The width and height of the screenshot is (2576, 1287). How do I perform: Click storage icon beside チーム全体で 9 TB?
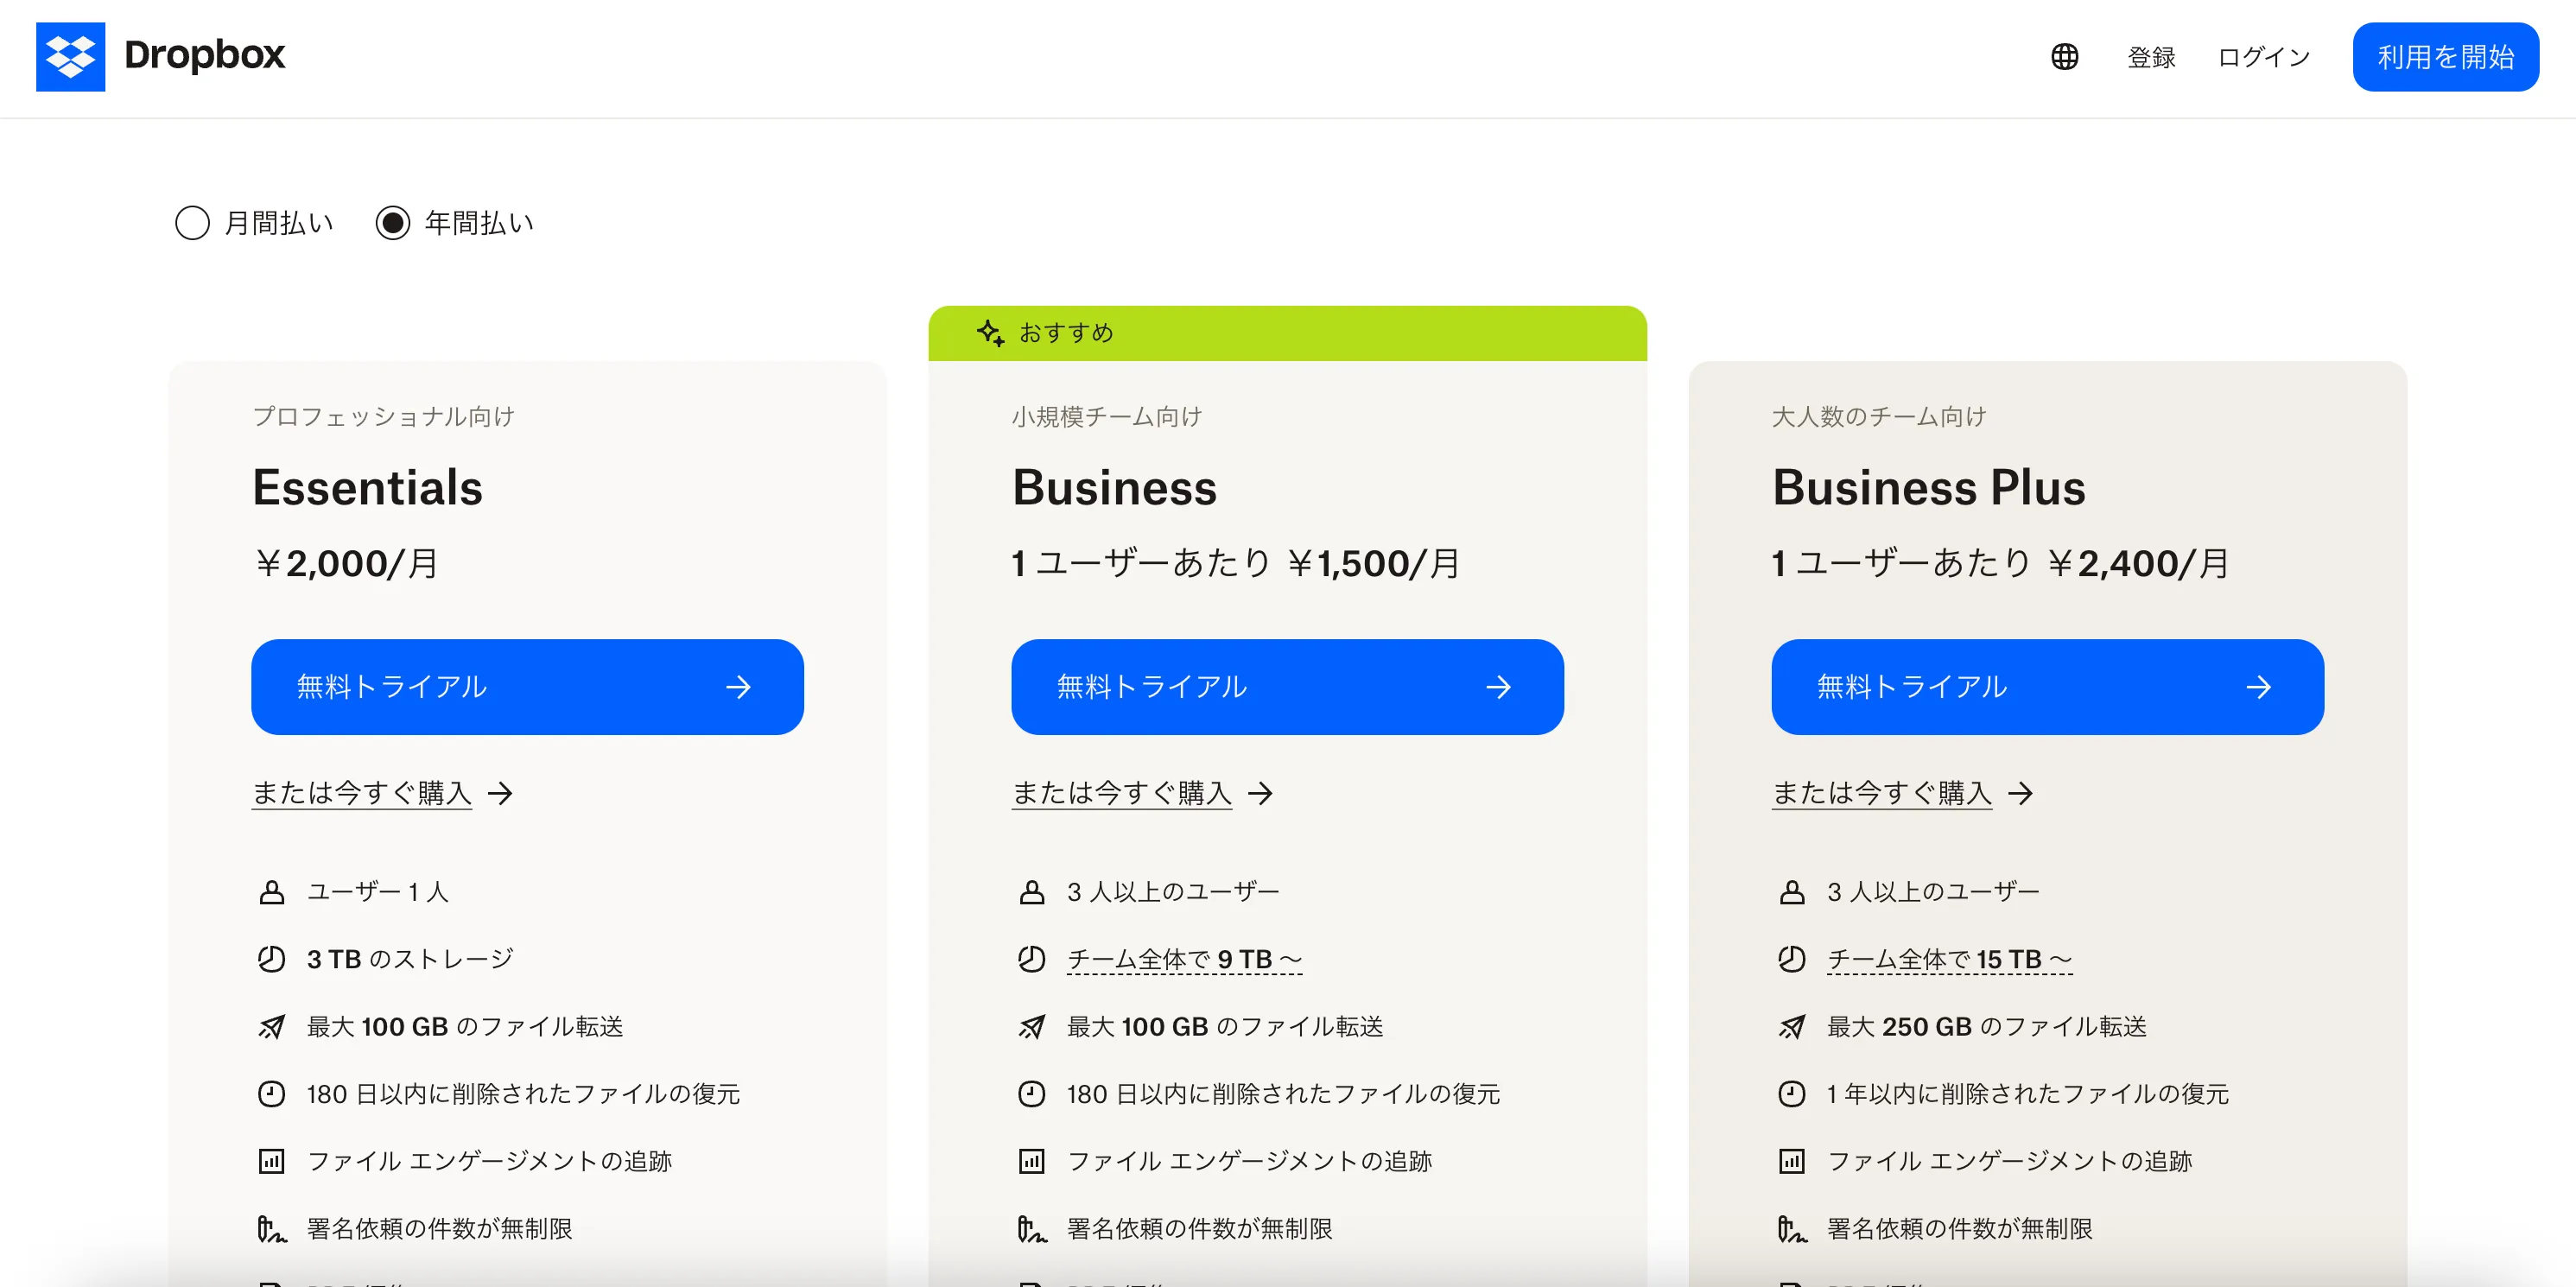tap(1031, 959)
